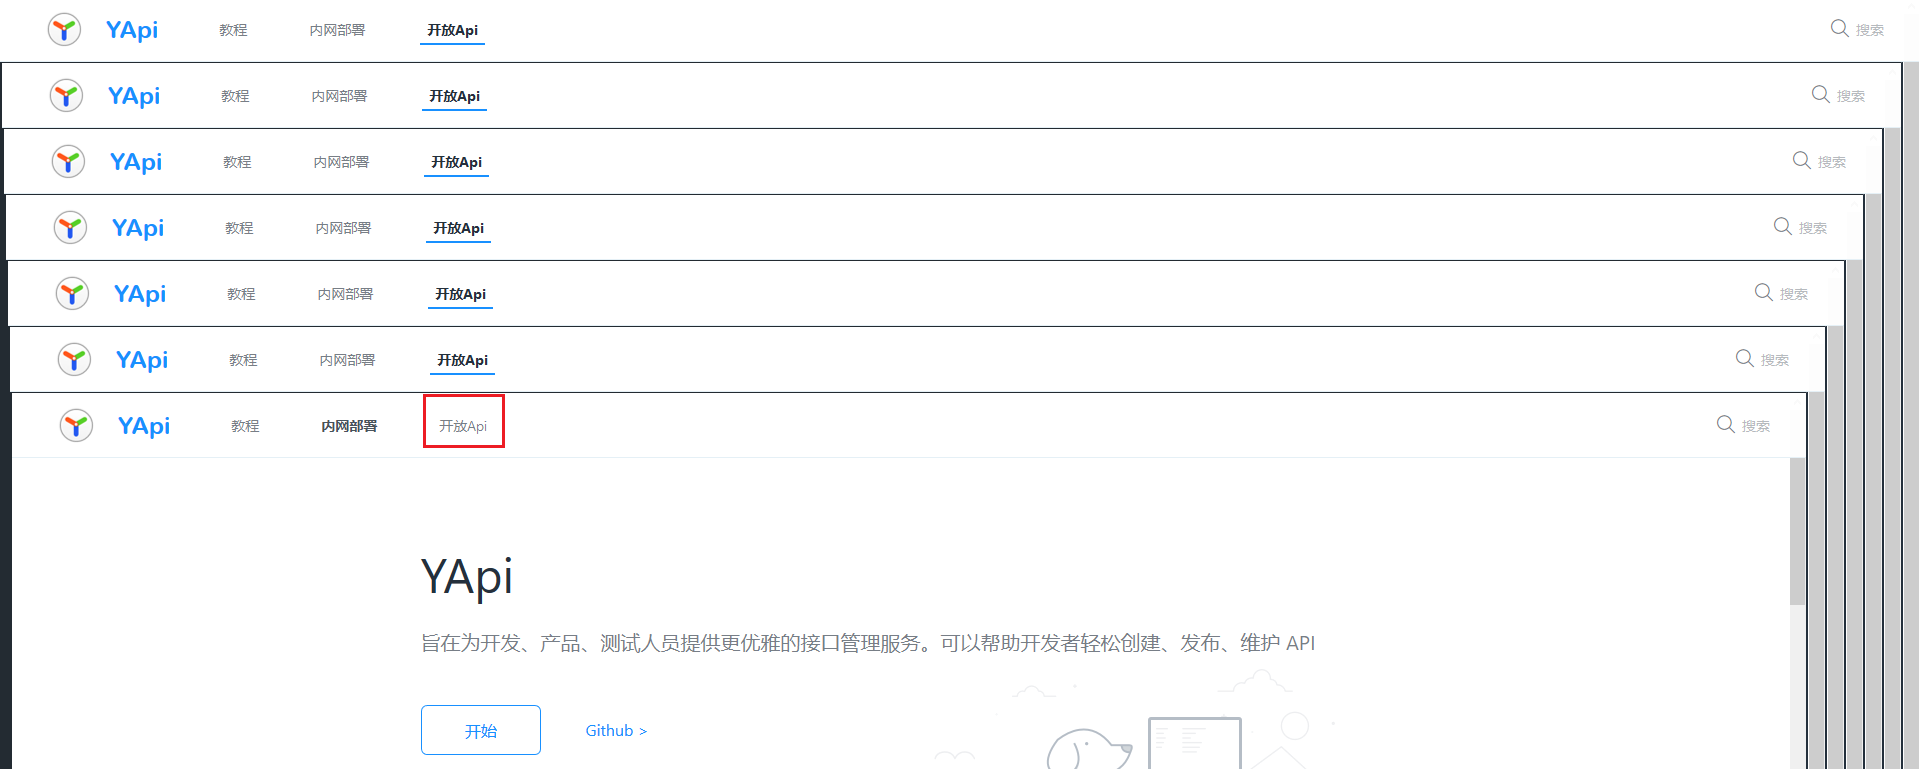Click the search magnifier in the topmost header
Screen dimensions: 1919x769
point(1840,28)
